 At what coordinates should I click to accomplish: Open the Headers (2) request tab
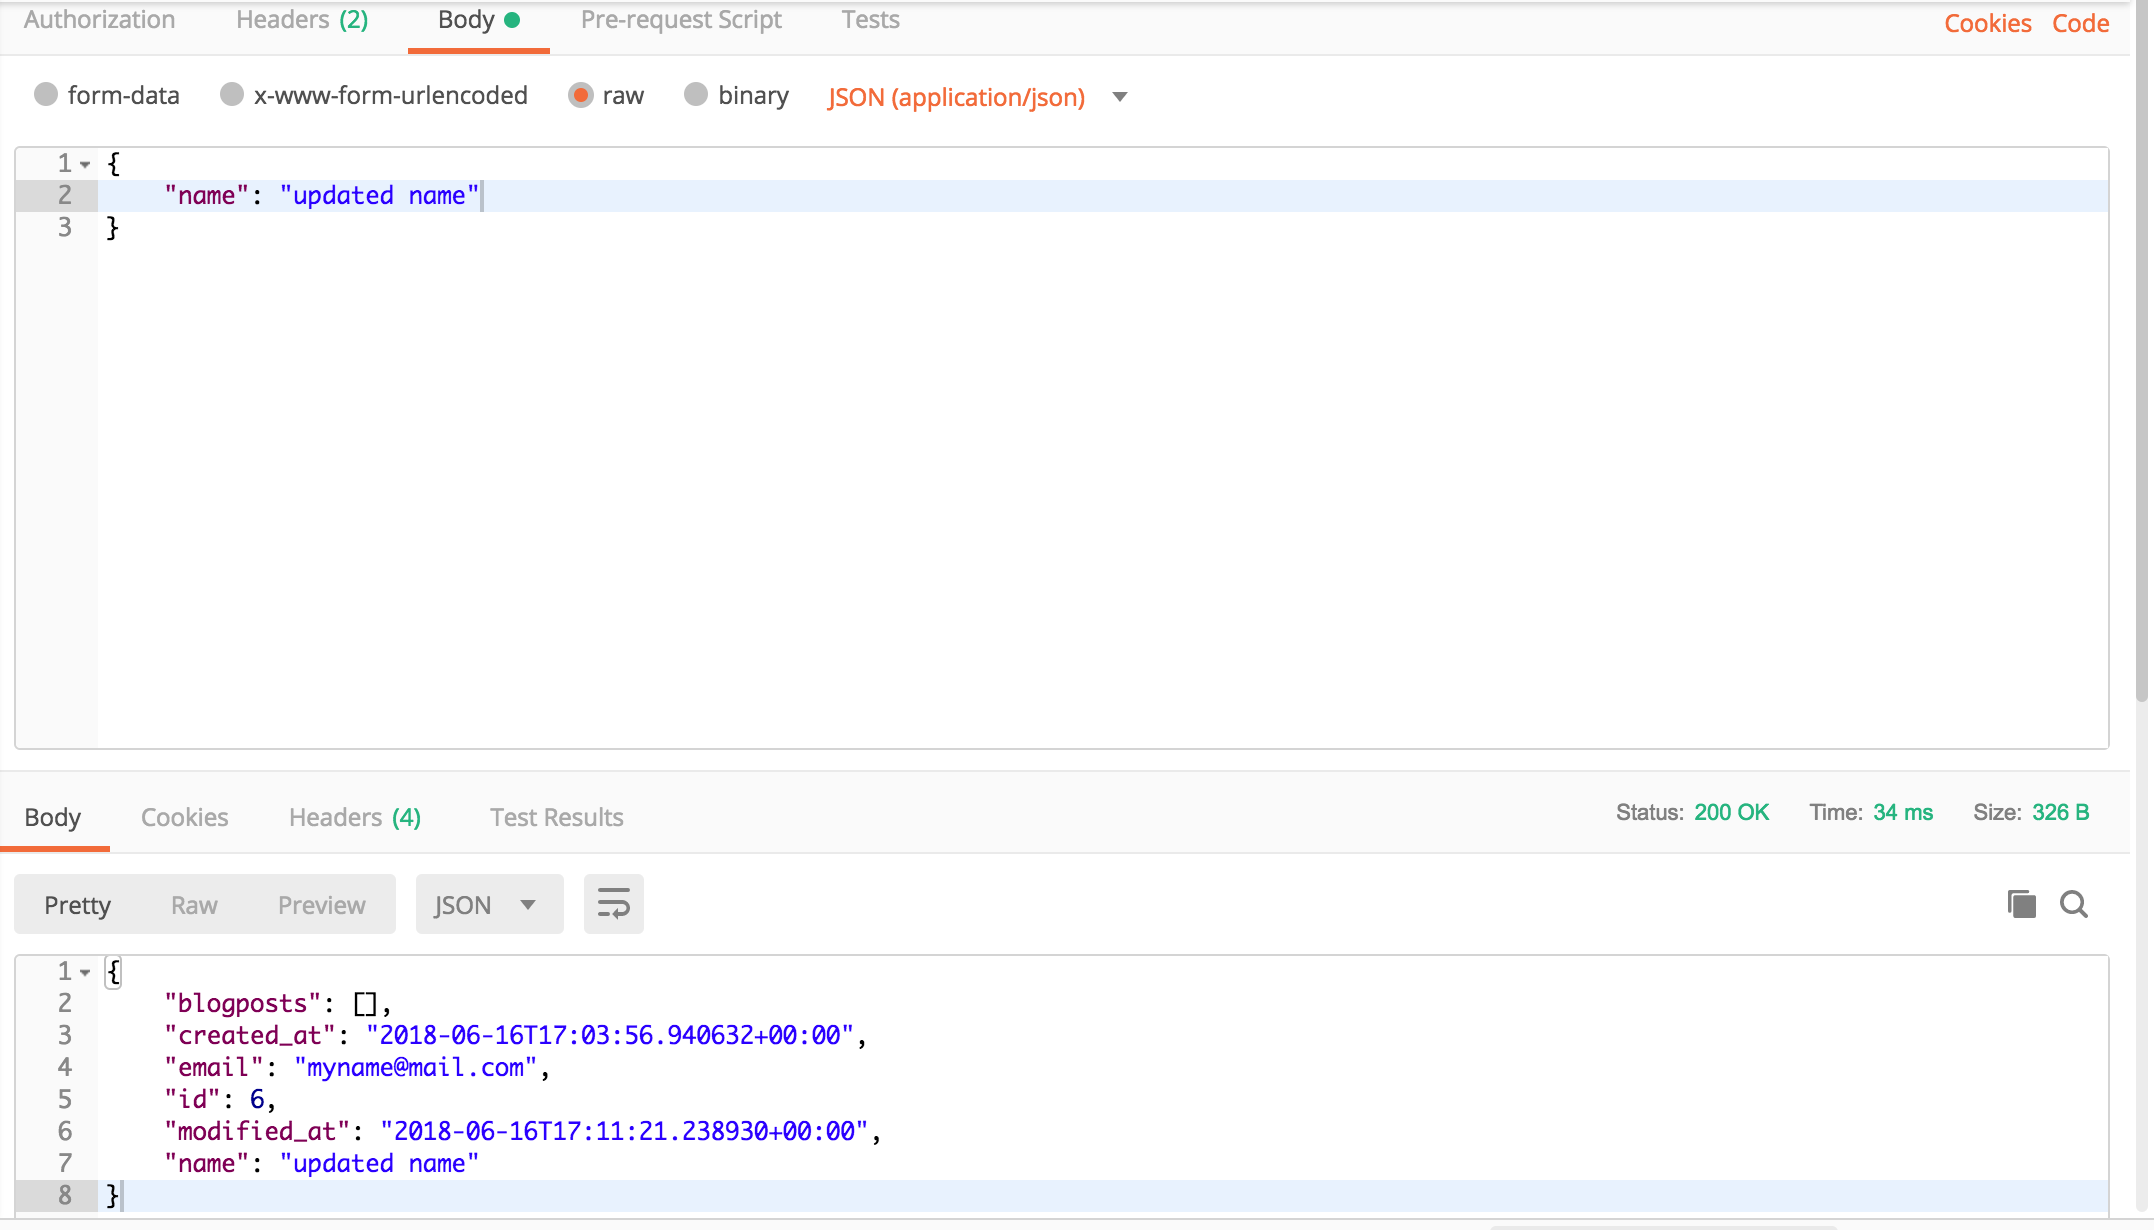point(302,20)
